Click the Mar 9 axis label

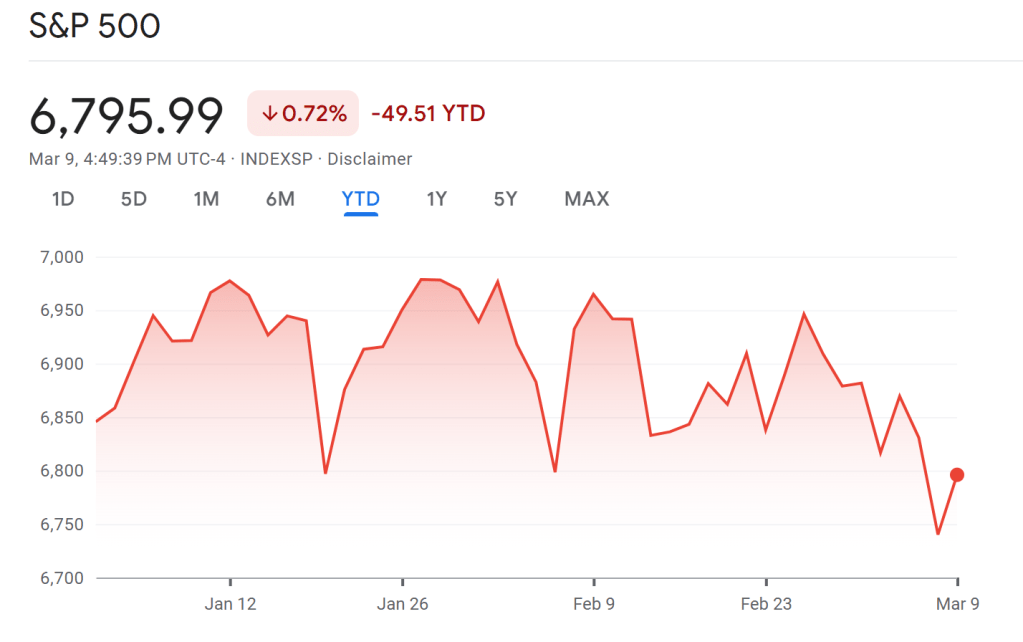point(957,604)
